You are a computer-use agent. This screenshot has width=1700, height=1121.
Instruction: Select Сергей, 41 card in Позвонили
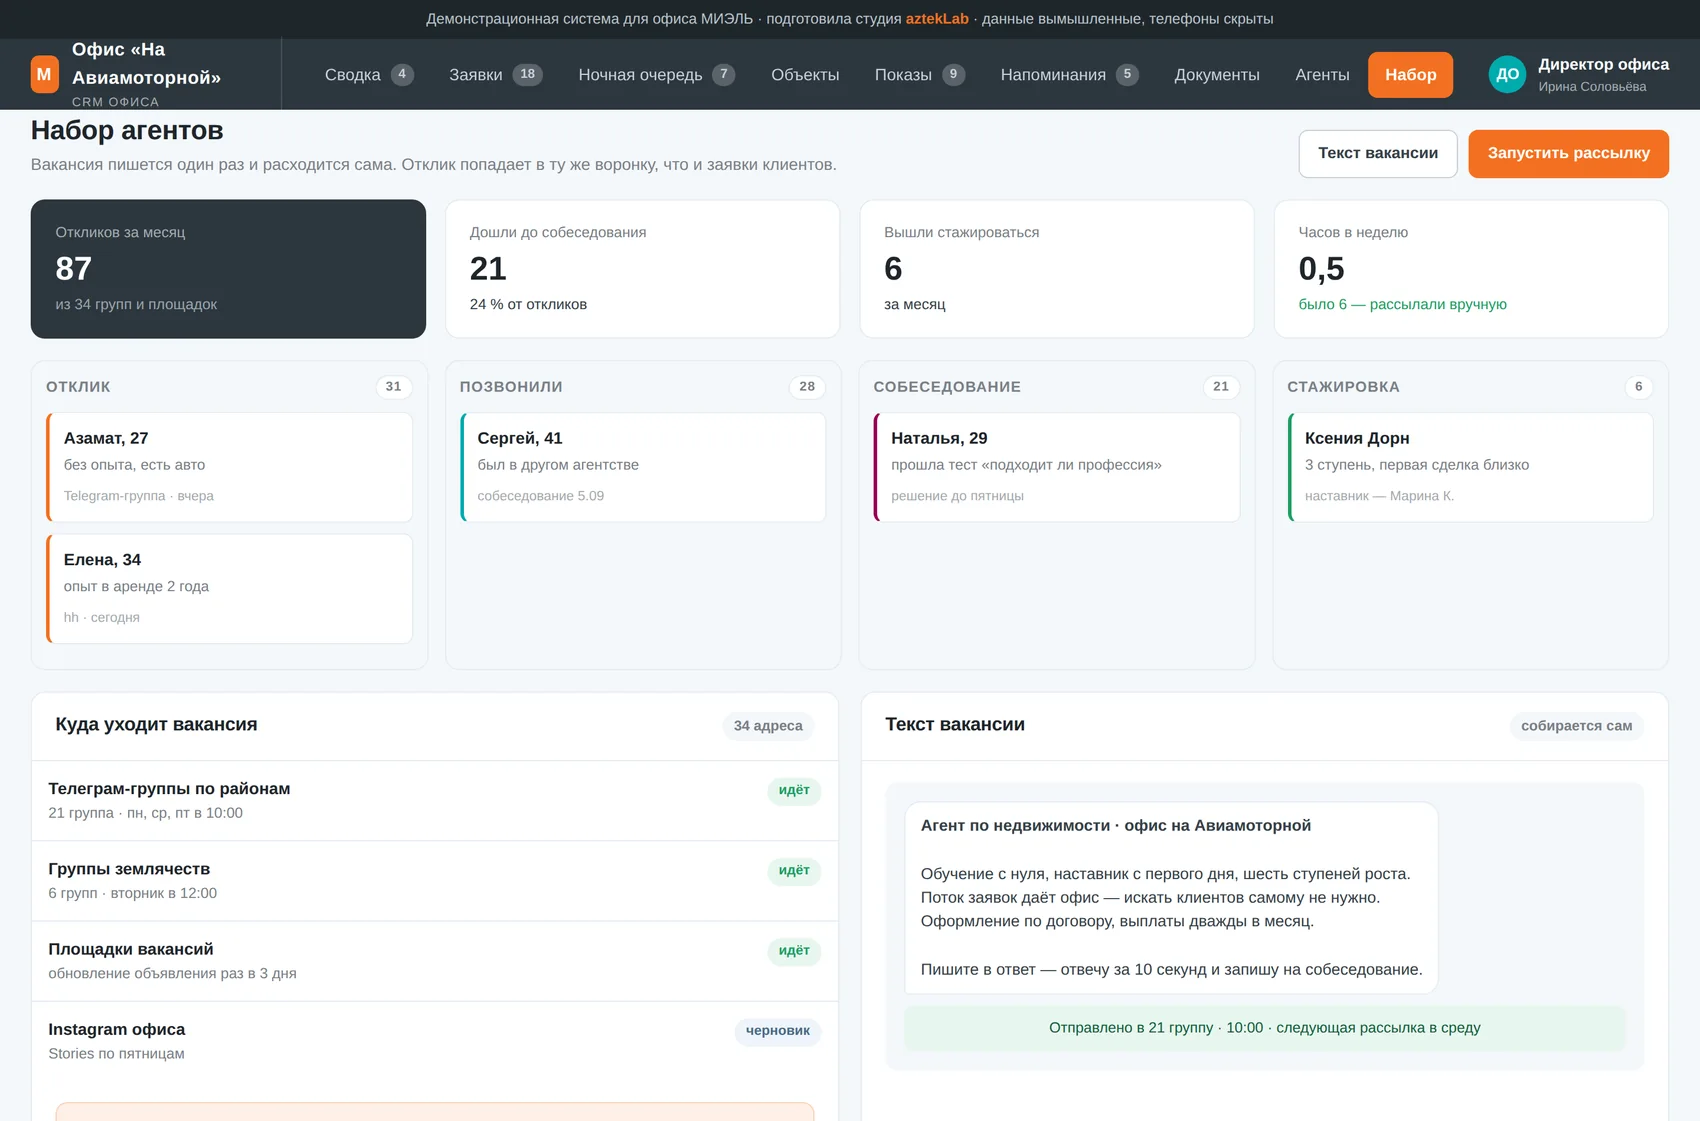coord(643,467)
